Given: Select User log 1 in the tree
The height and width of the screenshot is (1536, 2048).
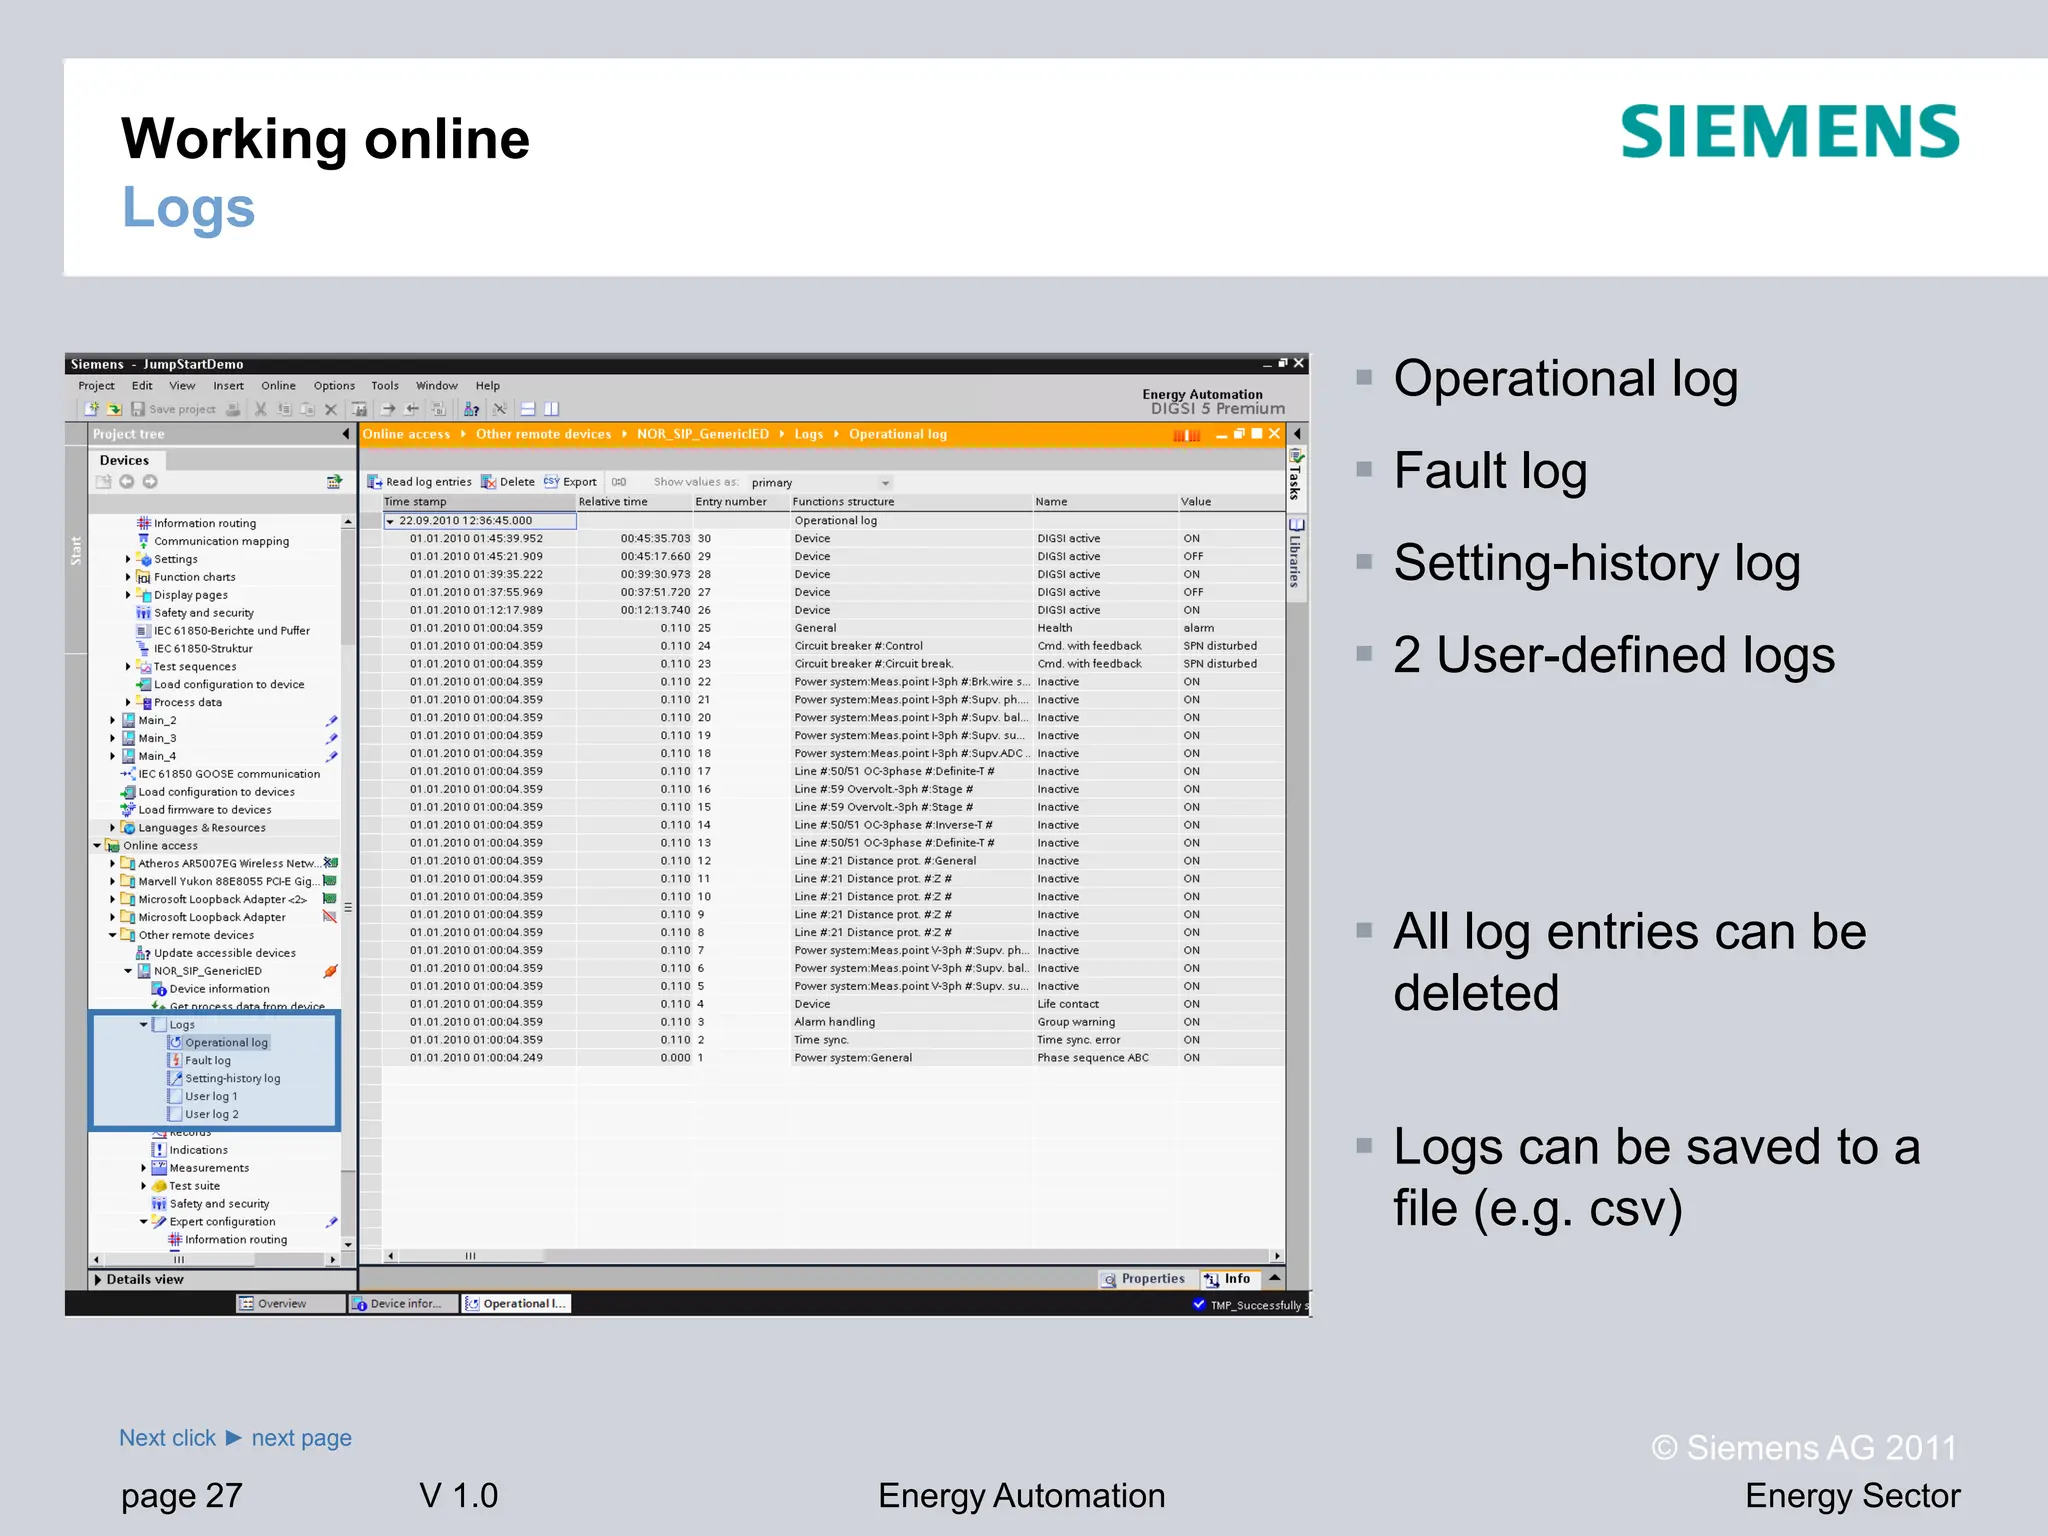Looking at the screenshot, I should 211,1097.
